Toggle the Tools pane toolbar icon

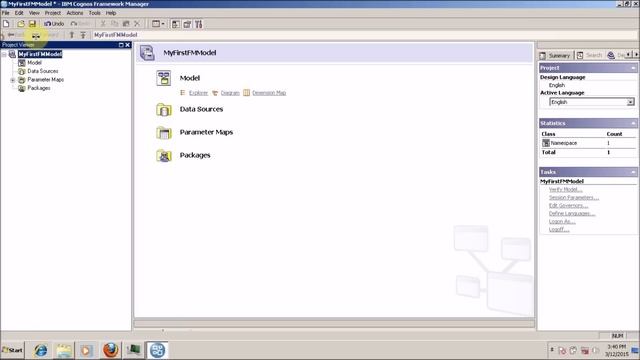click(198, 24)
